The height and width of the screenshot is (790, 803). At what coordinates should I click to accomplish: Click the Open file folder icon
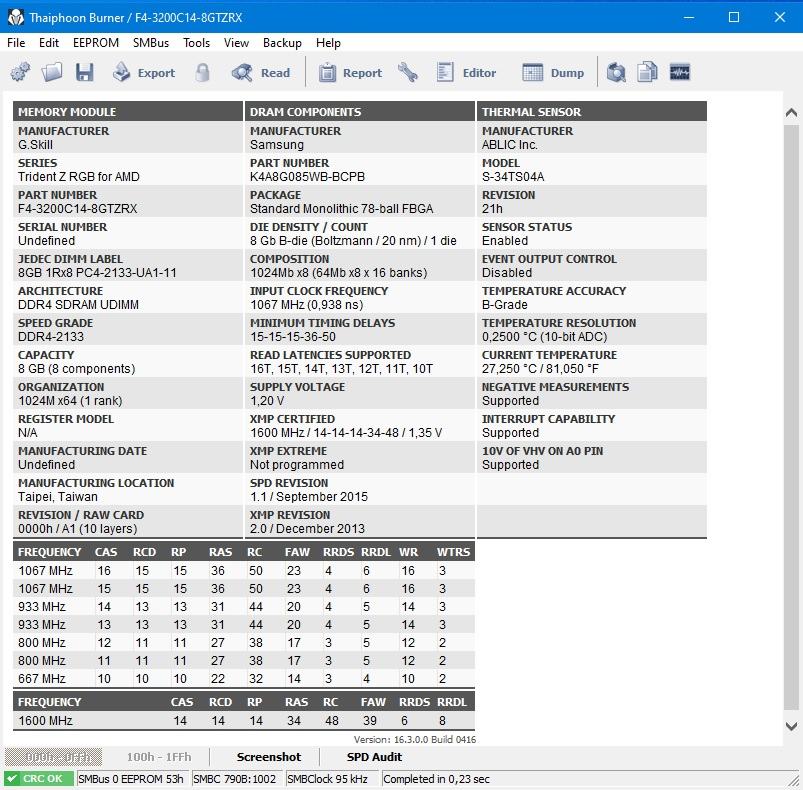click(x=52, y=72)
